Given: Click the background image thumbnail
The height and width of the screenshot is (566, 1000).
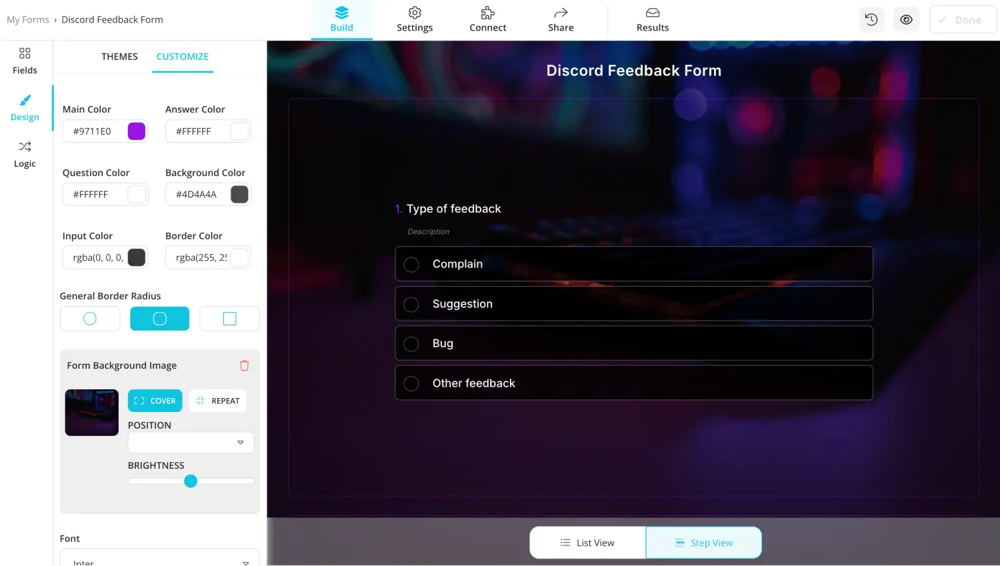Looking at the screenshot, I should point(92,413).
